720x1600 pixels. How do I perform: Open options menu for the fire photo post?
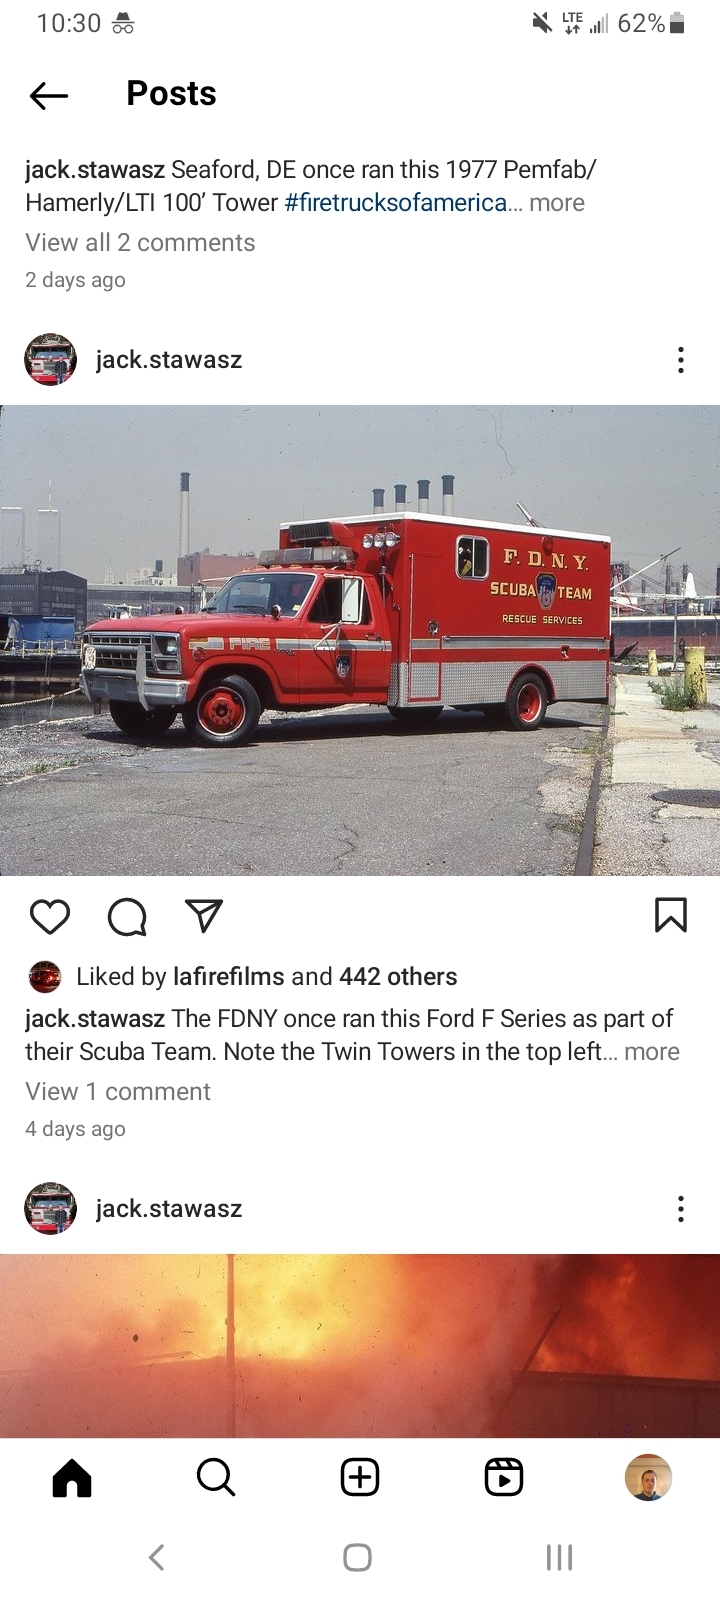(x=681, y=1209)
